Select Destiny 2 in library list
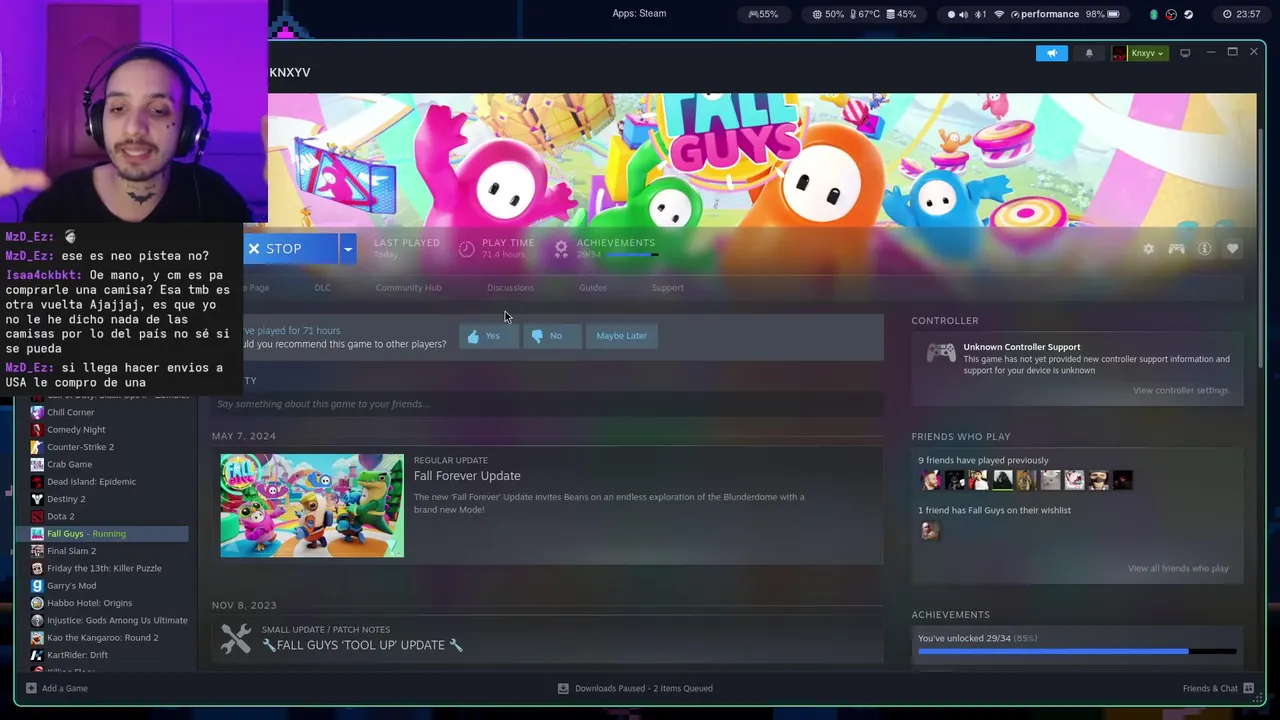Image resolution: width=1280 pixels, height=720 pixels. pos(66,499)
